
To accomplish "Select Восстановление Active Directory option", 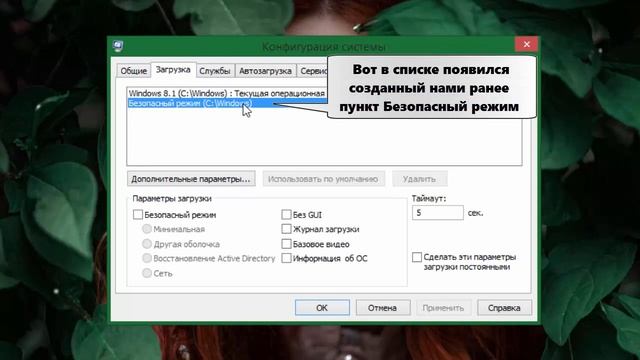I will point(147,258).
